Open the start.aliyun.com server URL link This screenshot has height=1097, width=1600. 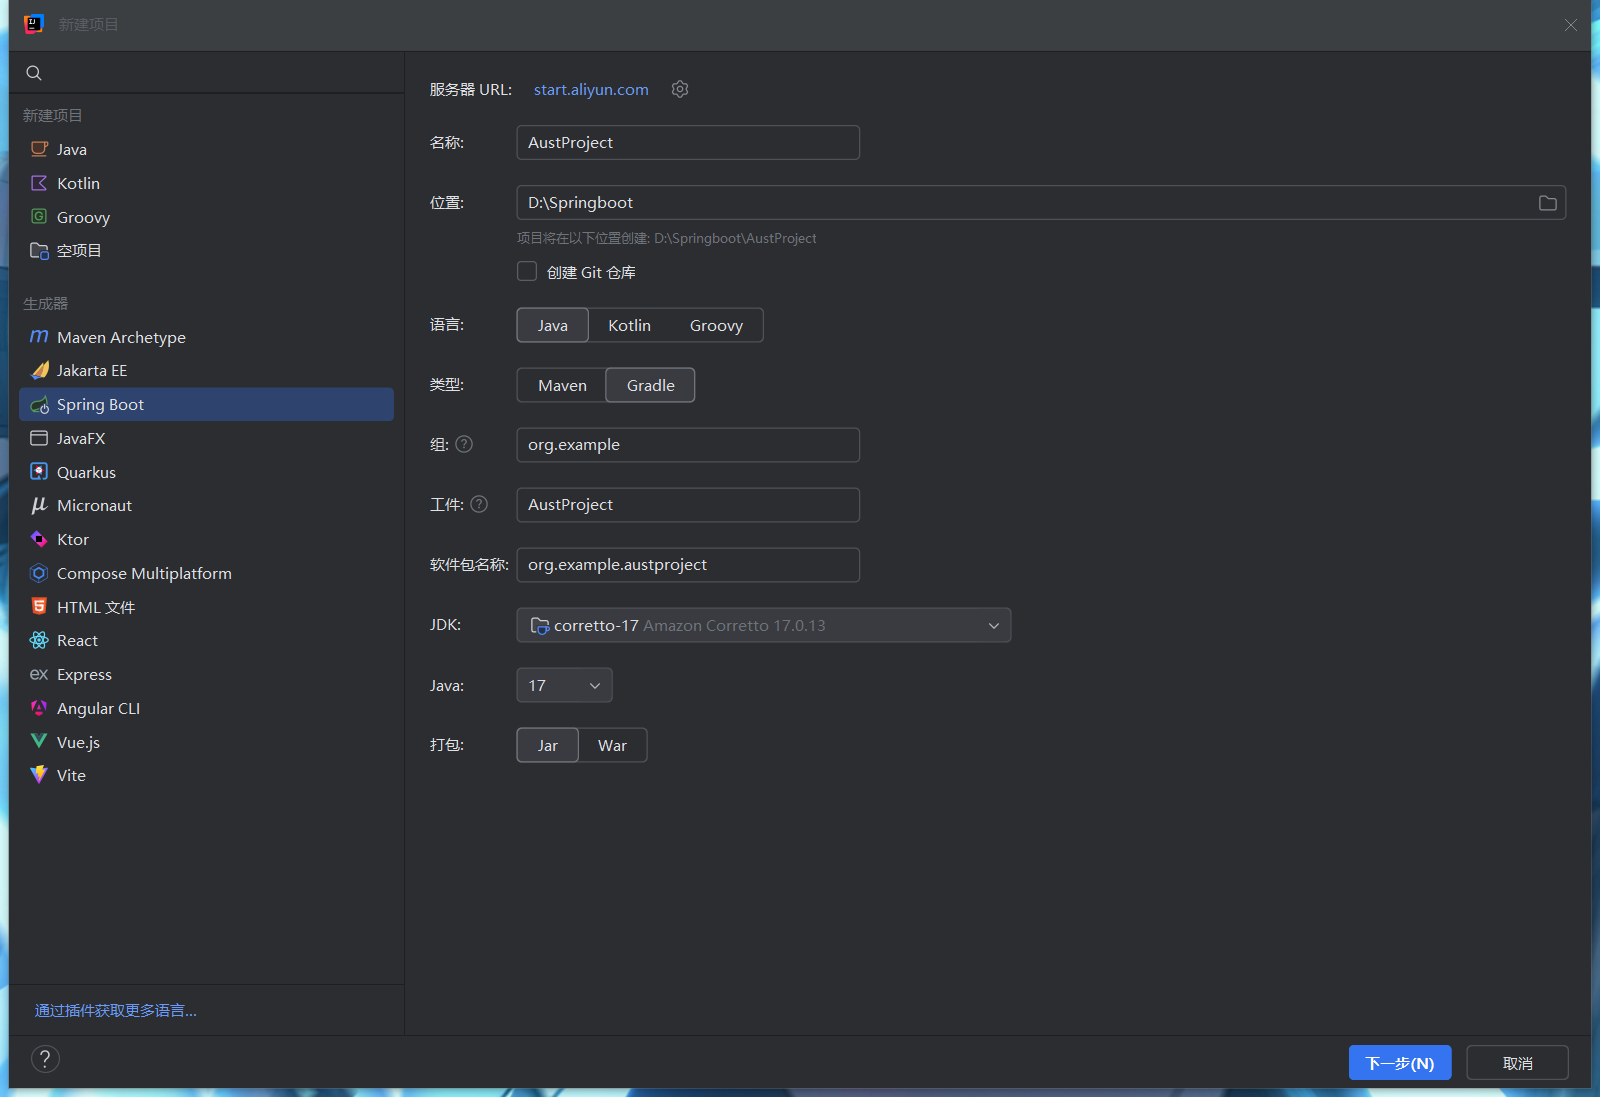[x=591, y=89]
